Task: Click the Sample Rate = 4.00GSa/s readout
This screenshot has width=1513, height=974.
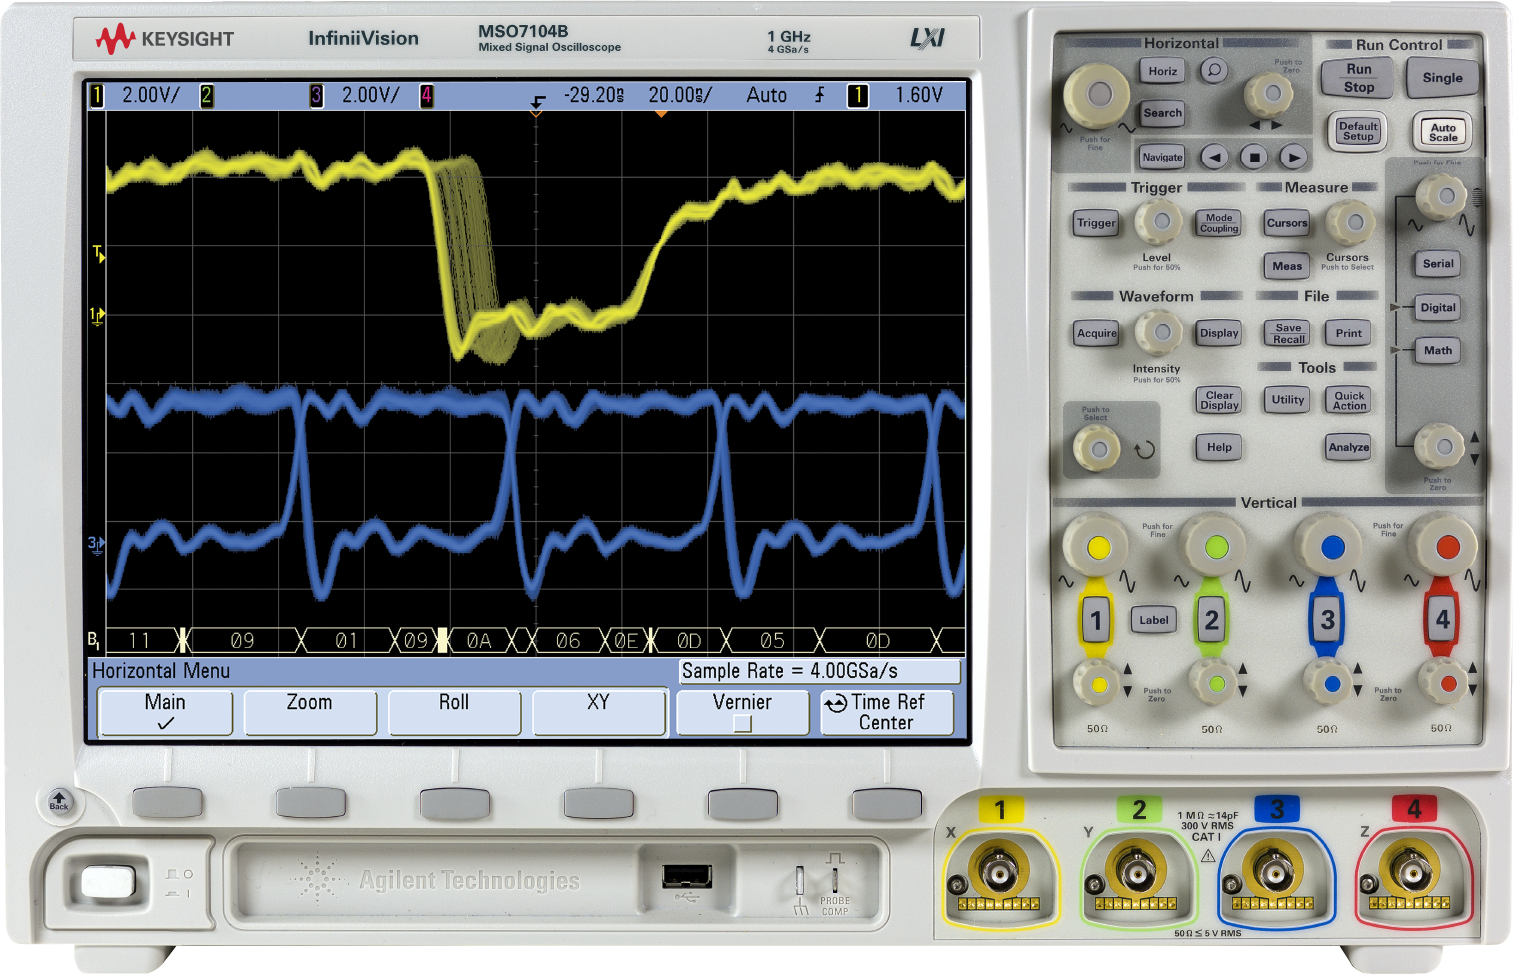Action: [820, 671]
